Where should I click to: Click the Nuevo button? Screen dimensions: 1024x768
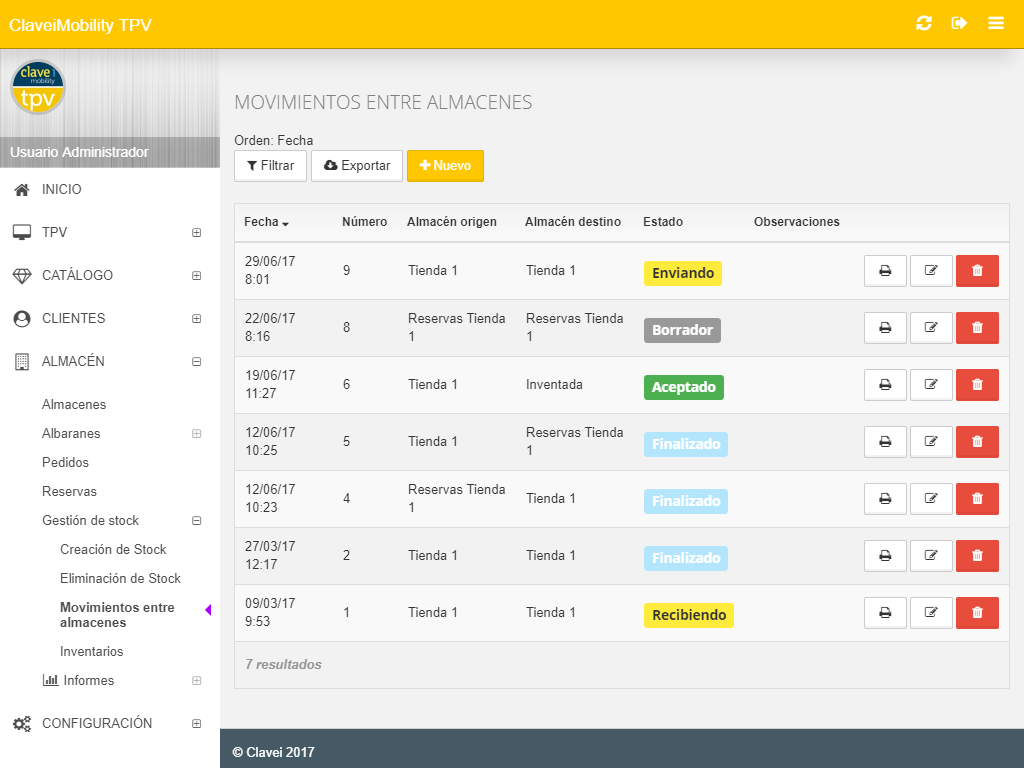tap(445, 166)
